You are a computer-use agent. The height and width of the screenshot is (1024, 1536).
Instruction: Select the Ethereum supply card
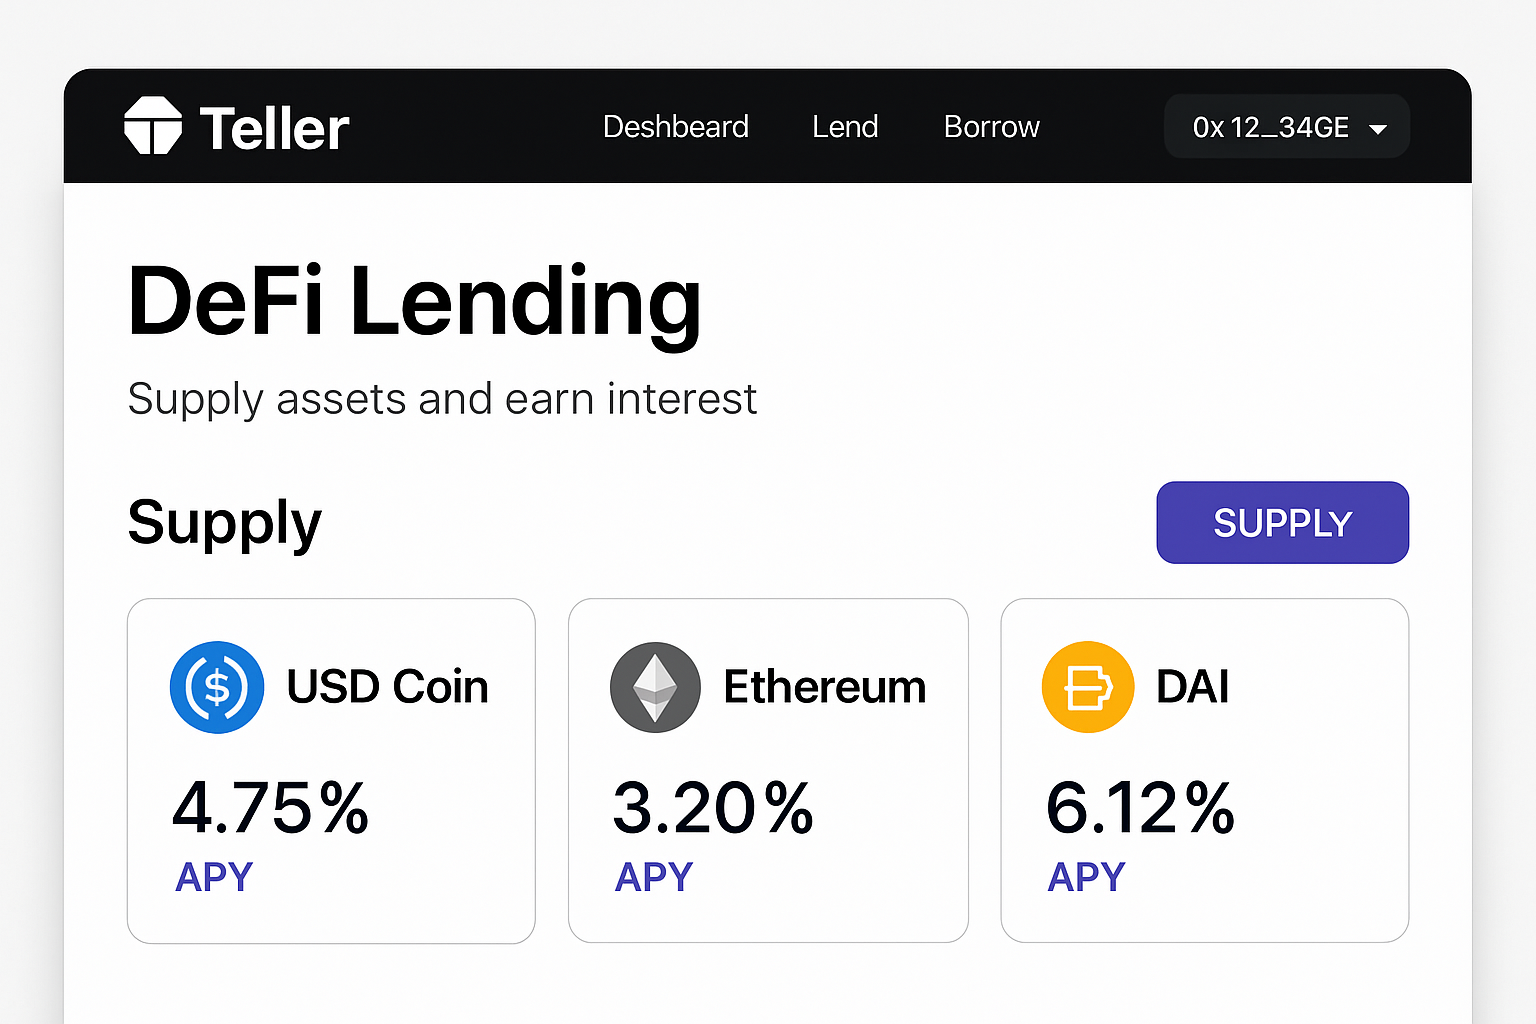tap(768, 770)
